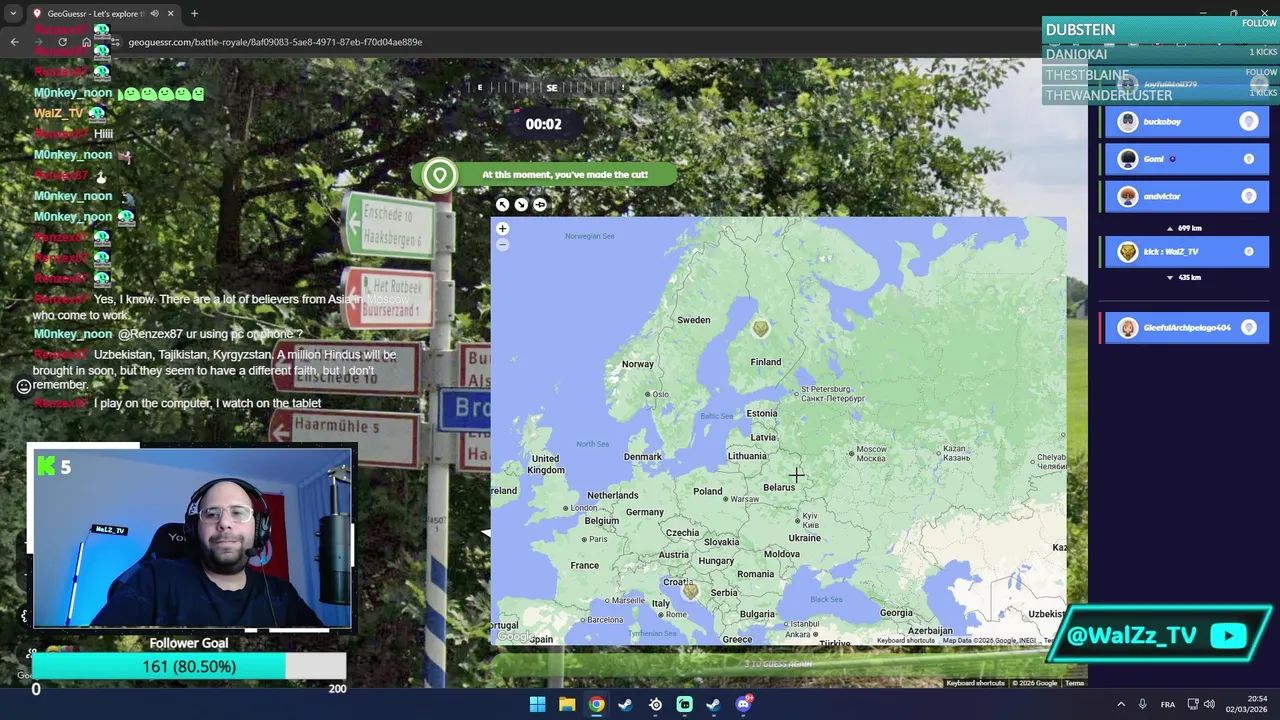Open a new browser tab
1280x720 pixels.
click(x=194, y=14)
